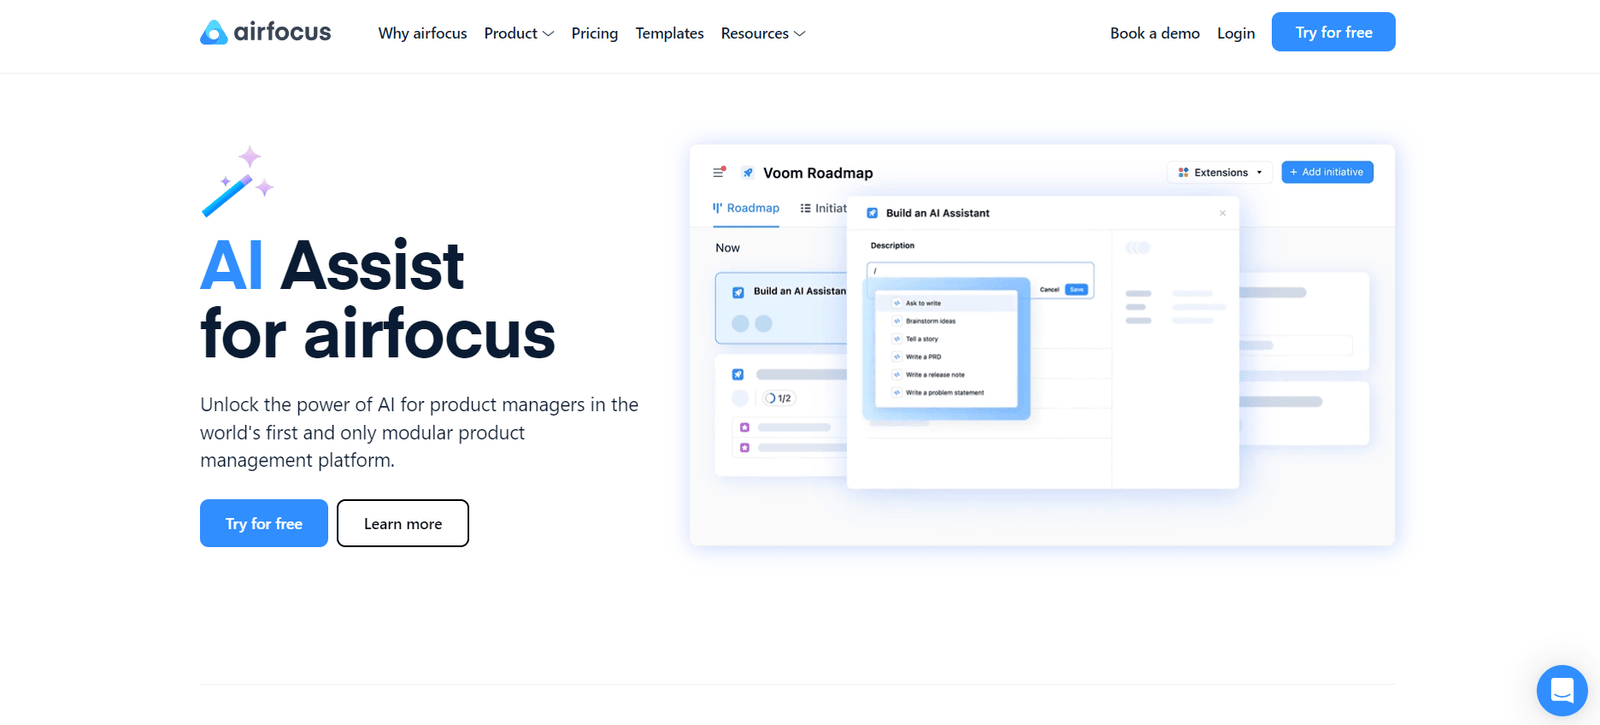Image resolution: width=1600 pixels, height=725 pixels.
Task: Toggle the switch in the dialog side panel
Action: pos(1138,248)
